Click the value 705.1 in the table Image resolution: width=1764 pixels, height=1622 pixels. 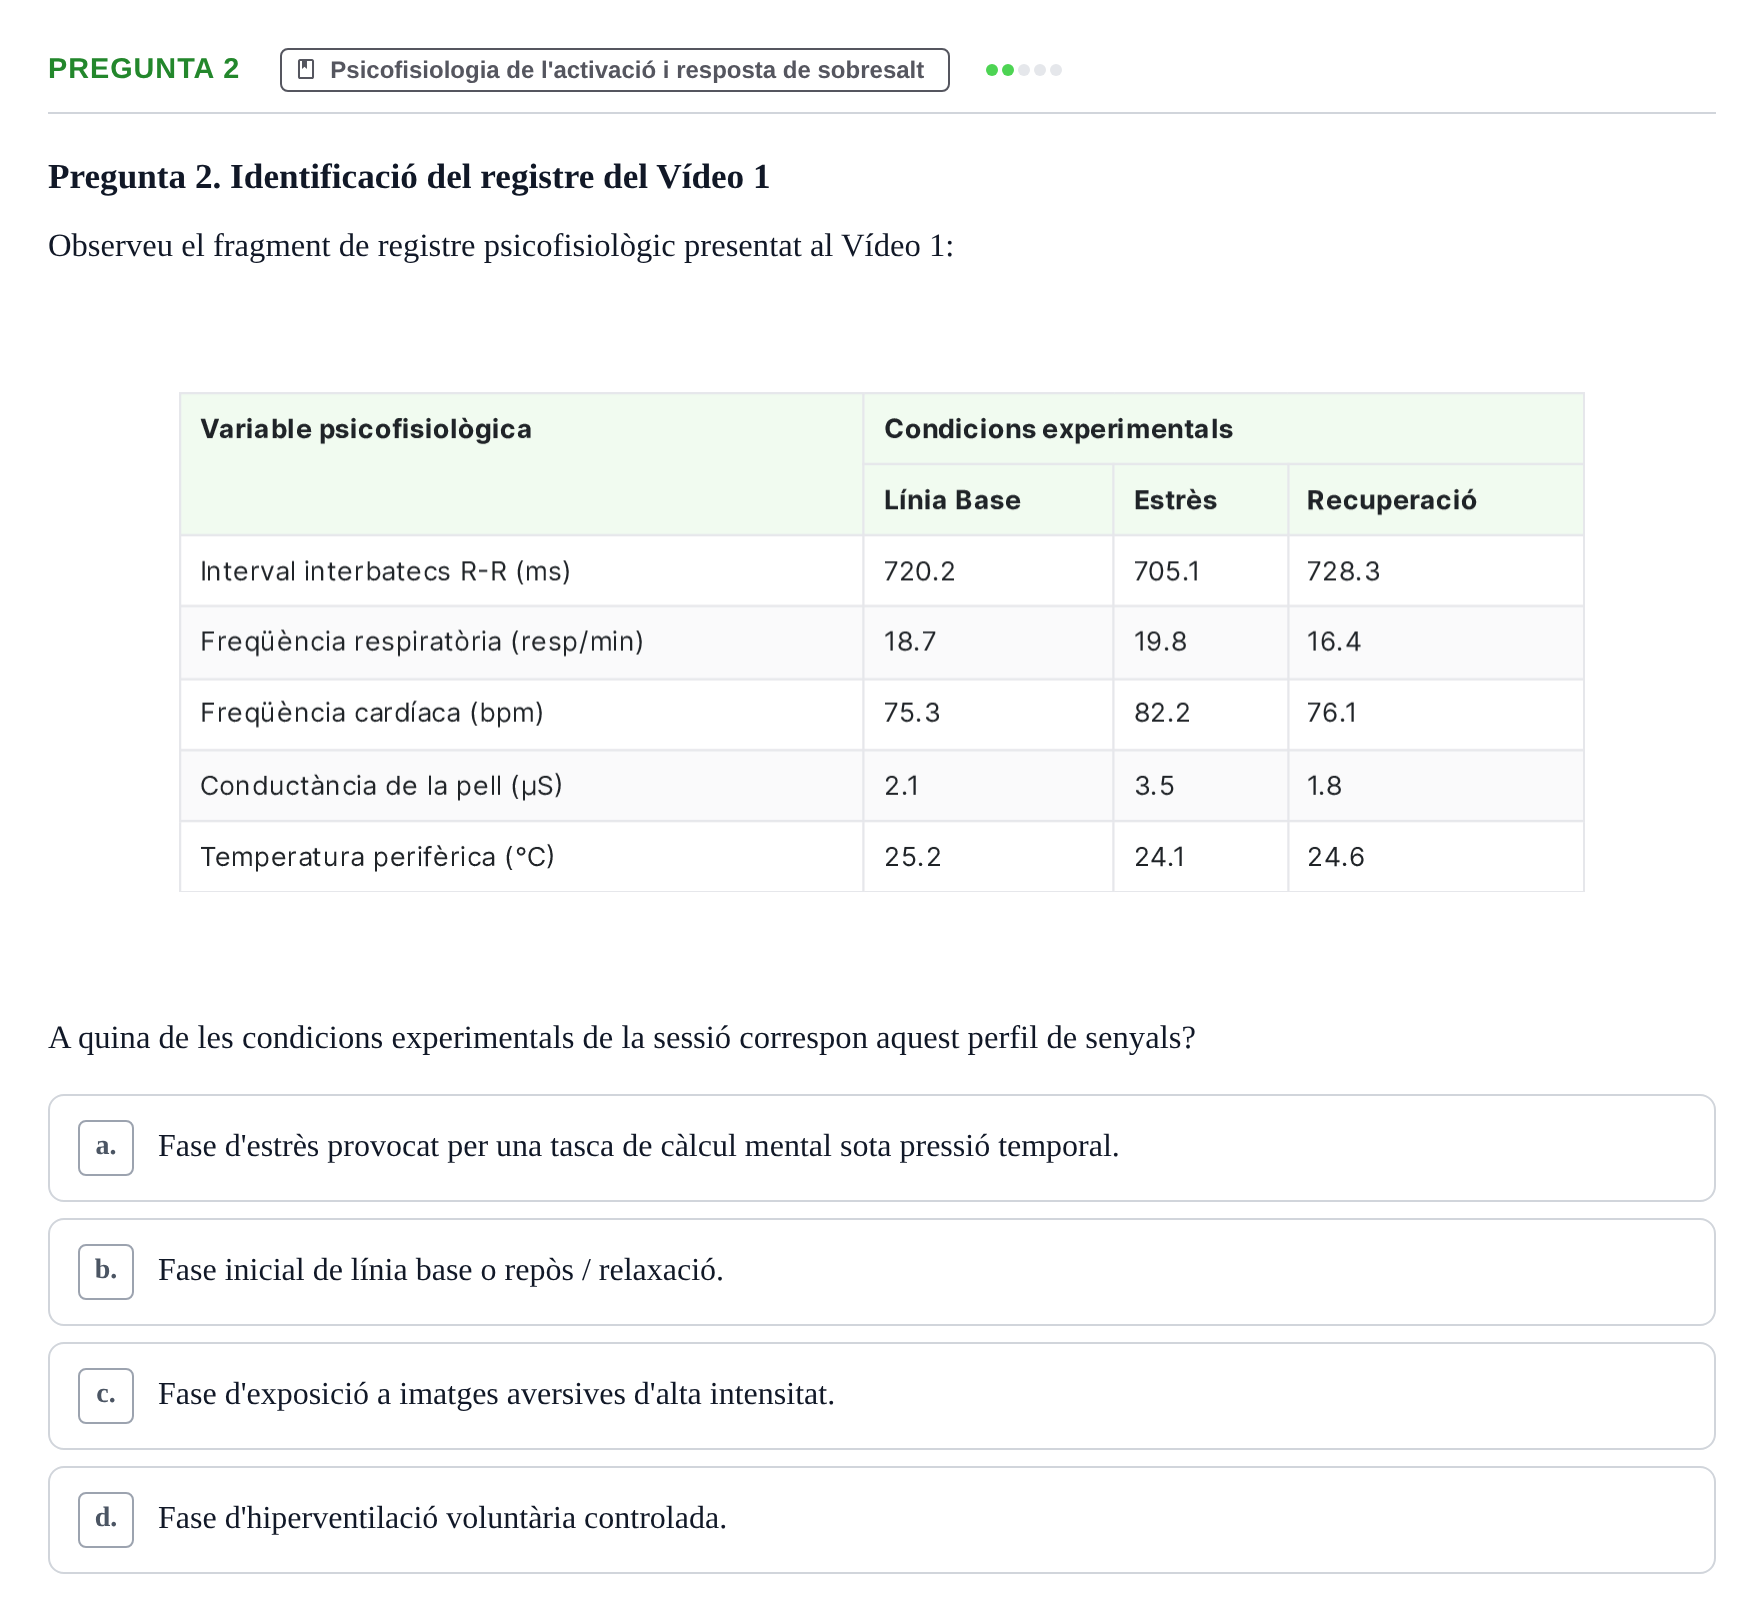[x=1166, y=571]
